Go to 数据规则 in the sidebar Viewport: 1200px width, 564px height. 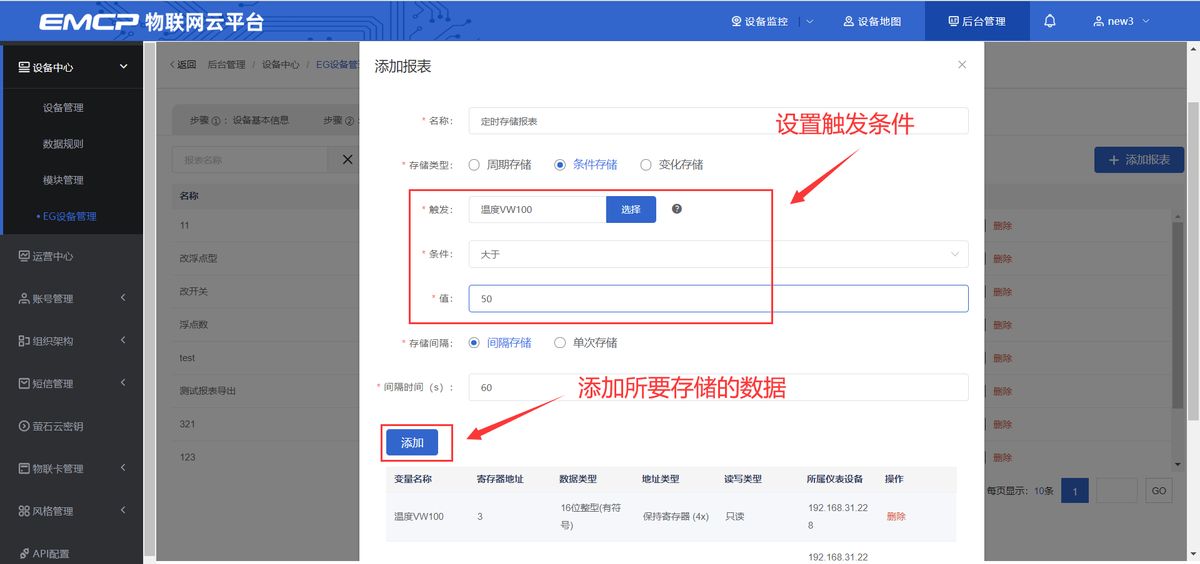(63, 144)
